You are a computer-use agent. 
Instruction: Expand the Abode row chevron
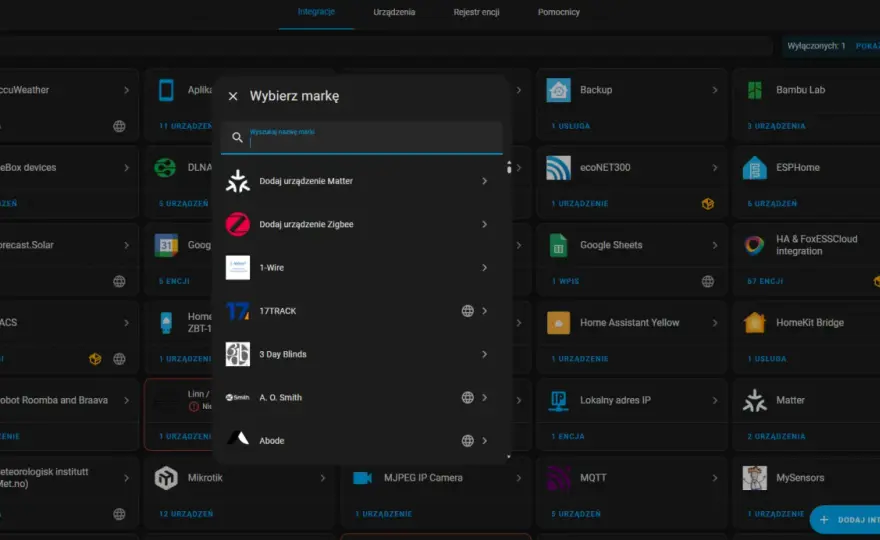click(x=484, y=441)
